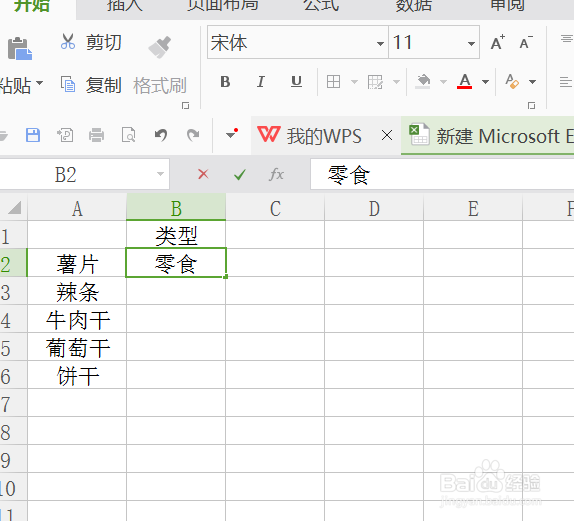Select the cell containing 葡萄干

[x=77, y=347]
